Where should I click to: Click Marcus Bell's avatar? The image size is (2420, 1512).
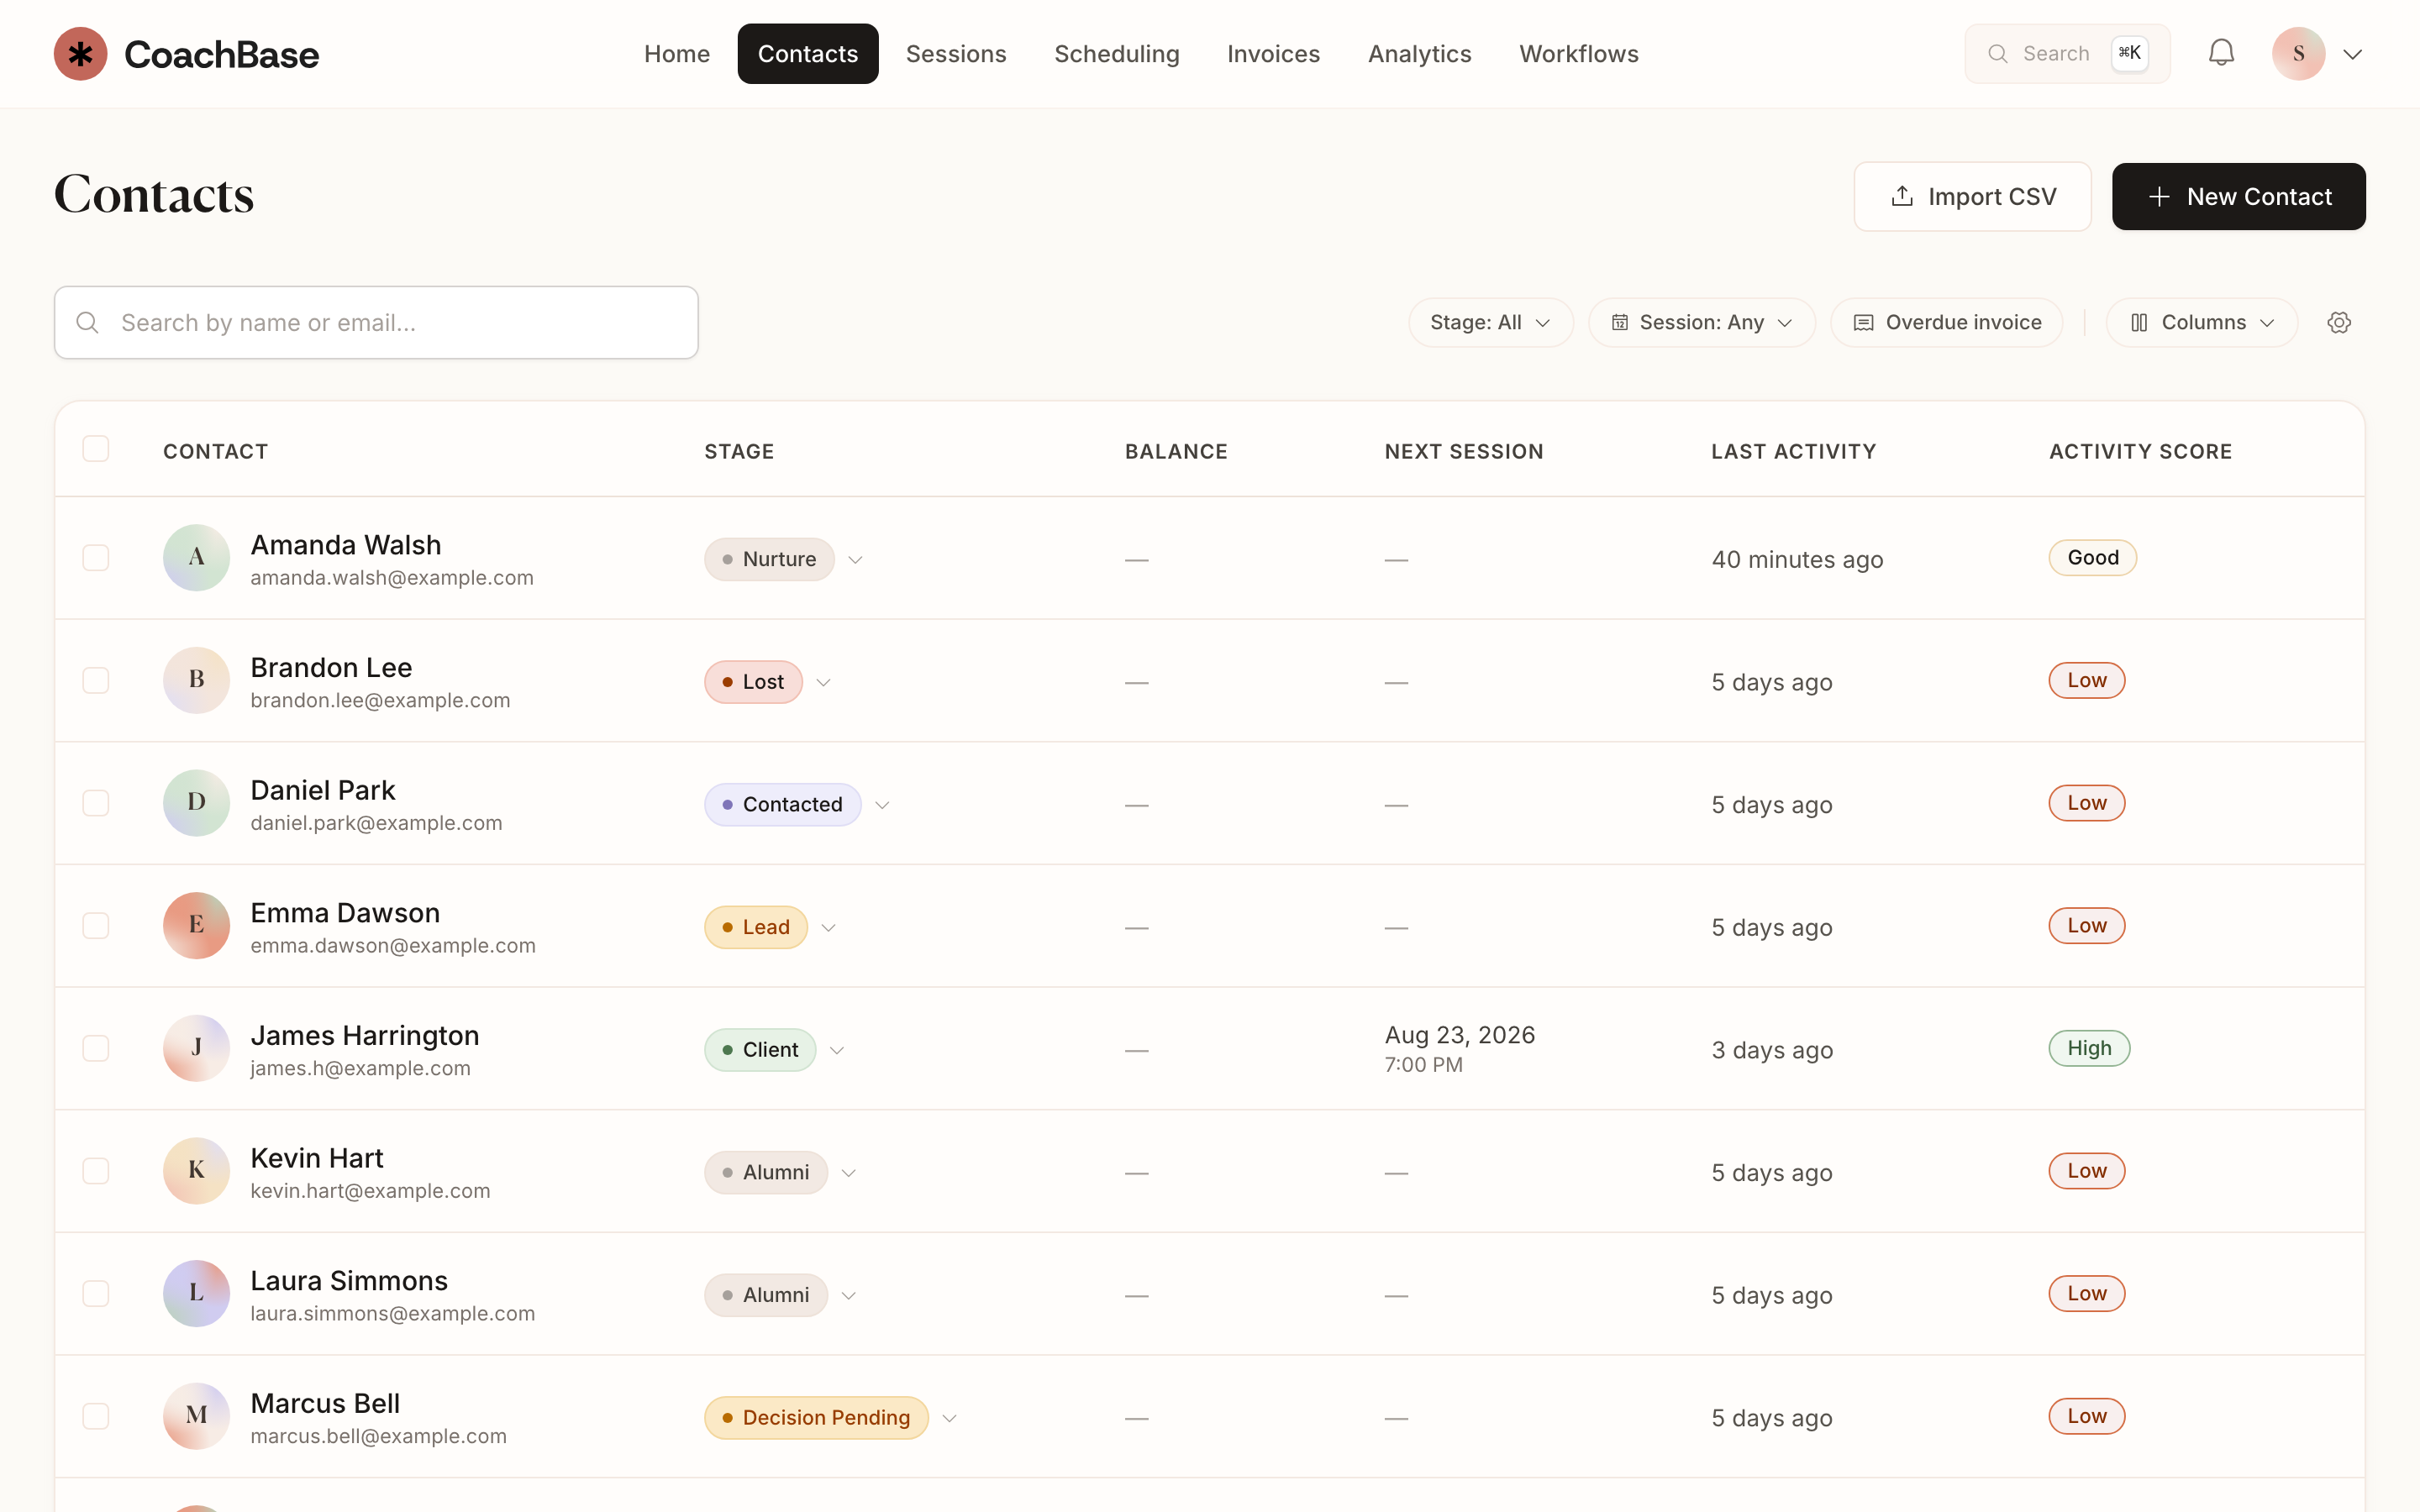tap(197, 1416)
